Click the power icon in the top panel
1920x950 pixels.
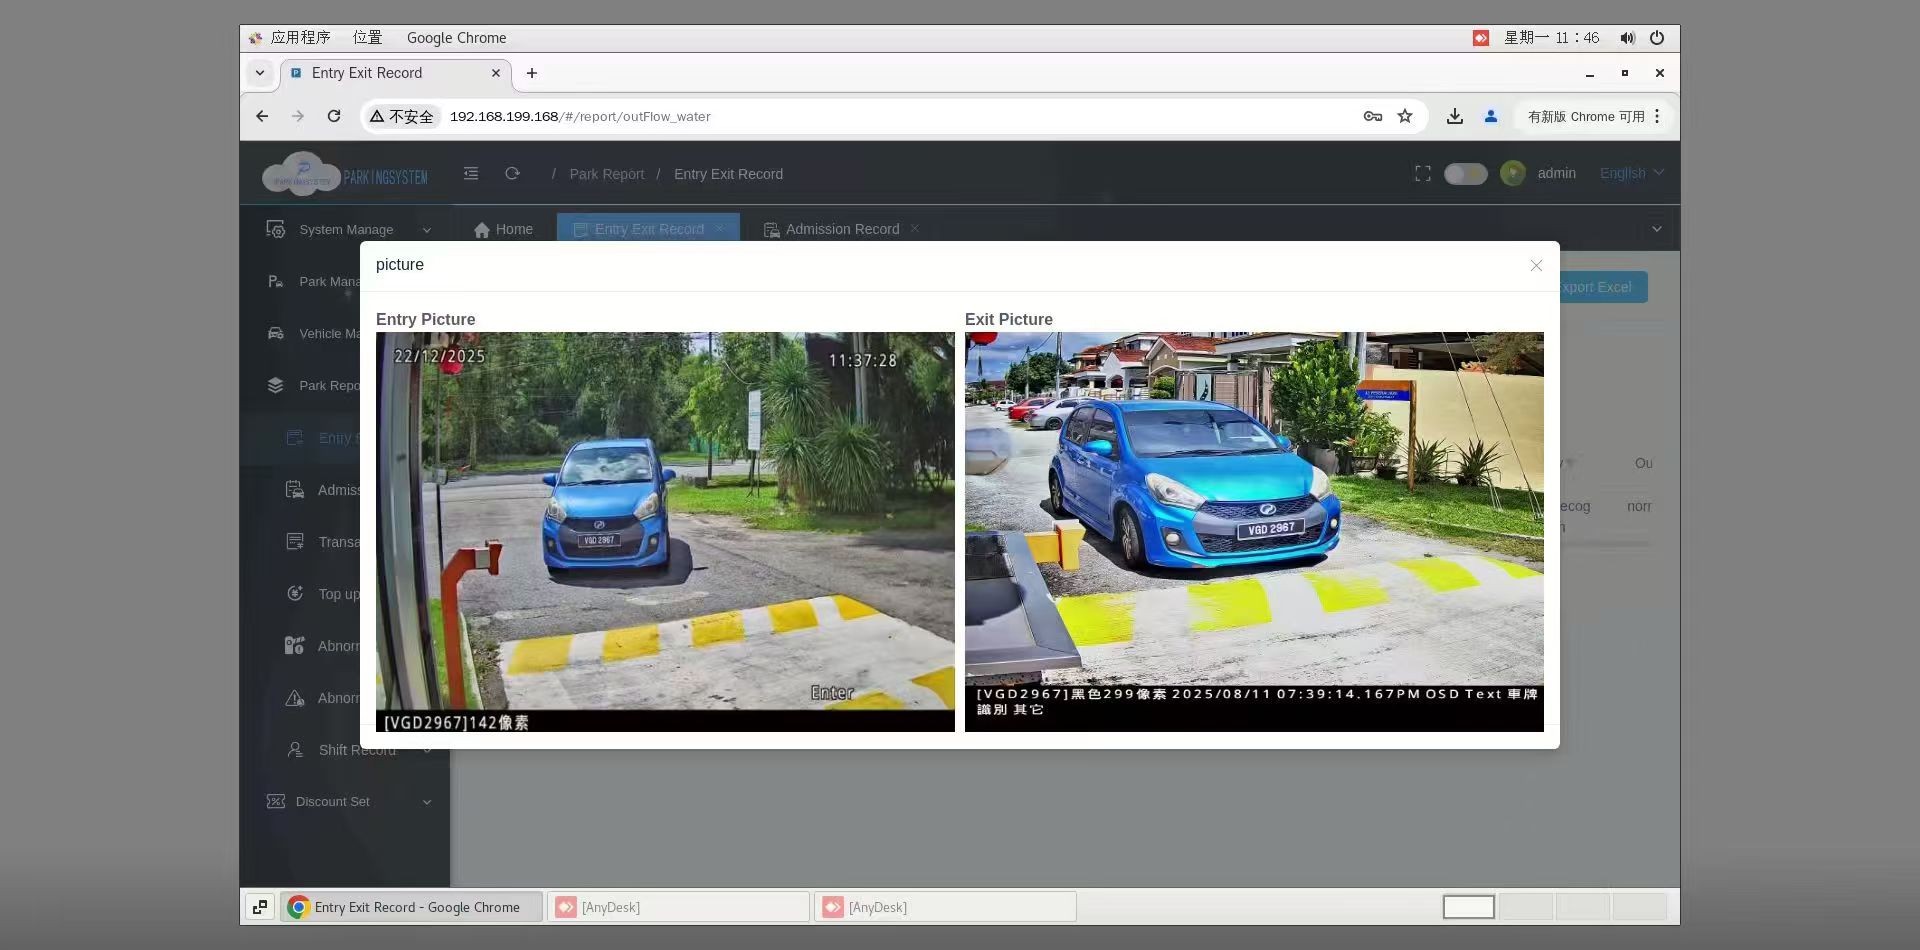coord(1657,37)
